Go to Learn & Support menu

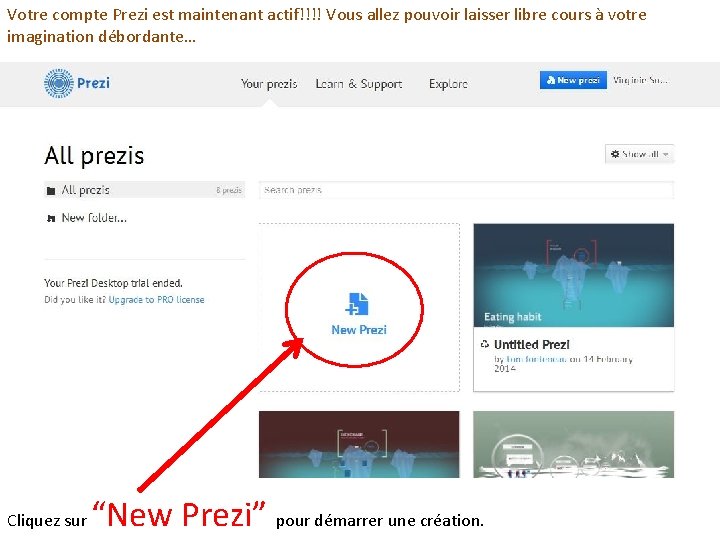(359, 84)
